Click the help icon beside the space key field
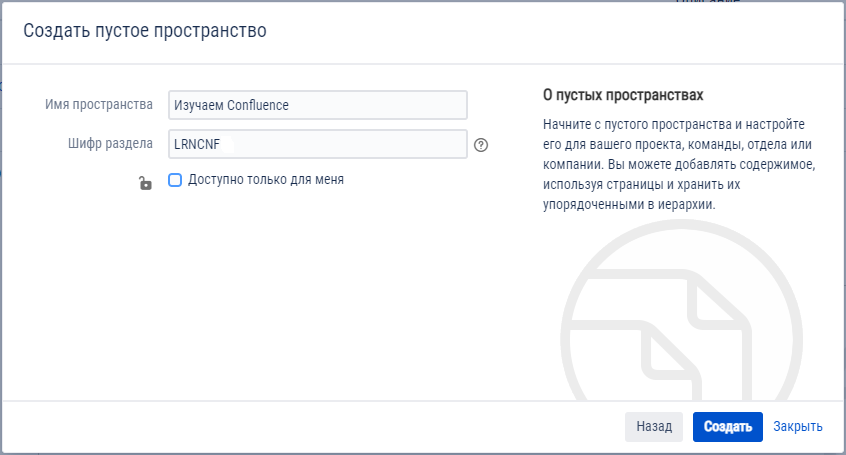Viewport: 846px width, 455px height. click(481, 145)
